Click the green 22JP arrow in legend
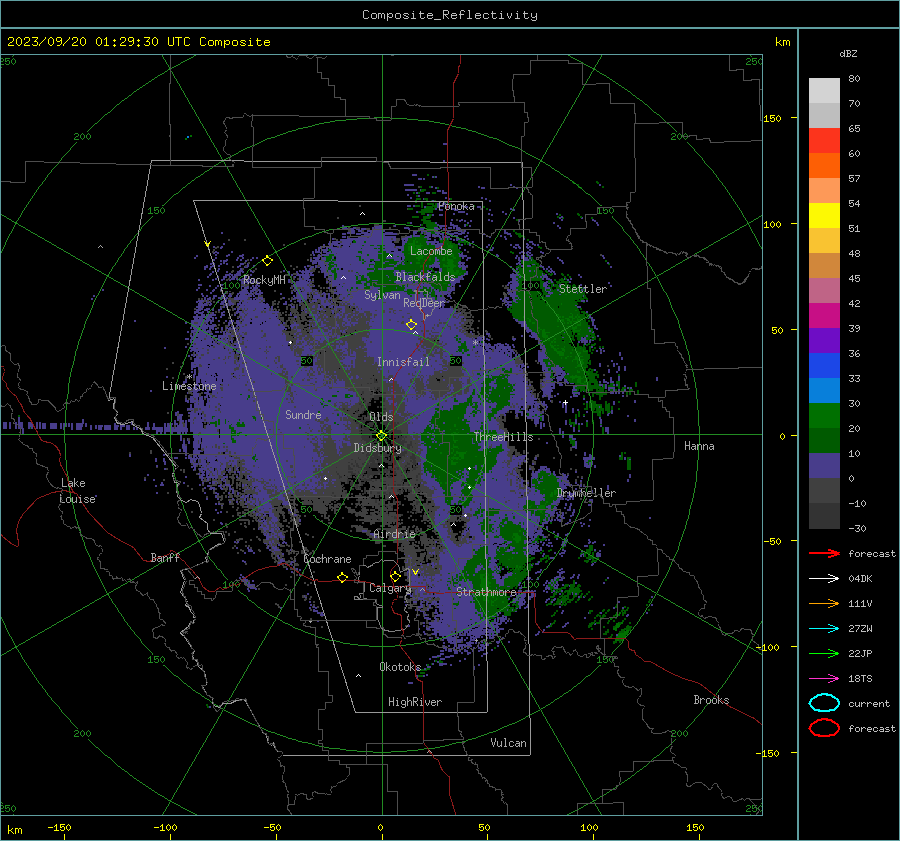 tap(824, 653)
